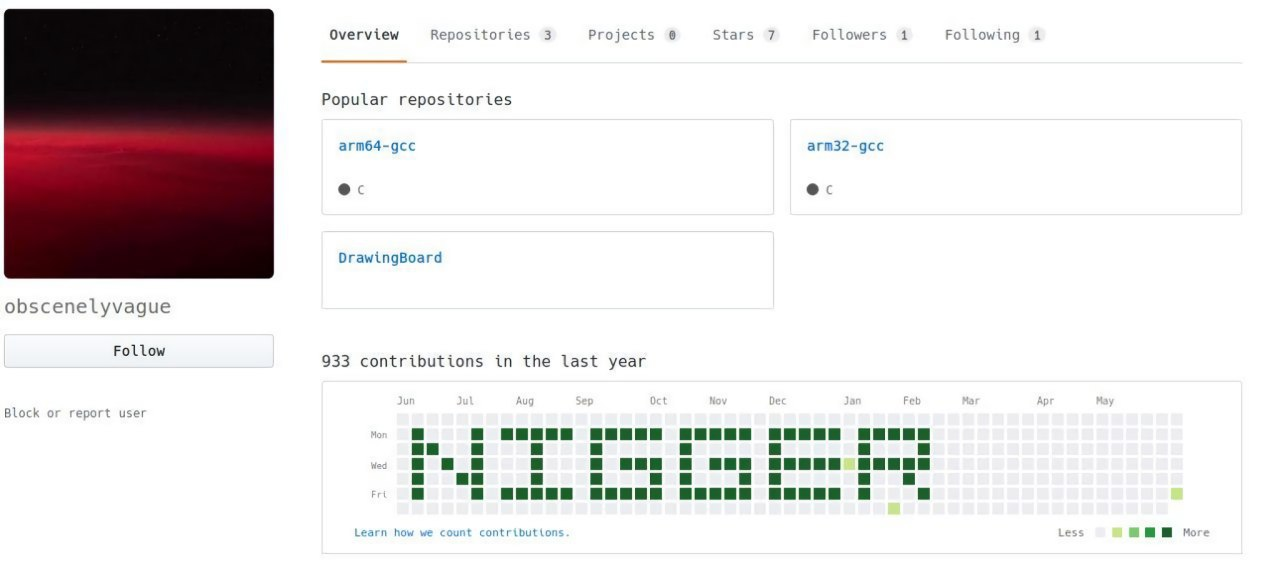The width and height of the screenshot is (1280, 577).
Task: Open the arm64-gcc repository link
Action: point(377,146)
